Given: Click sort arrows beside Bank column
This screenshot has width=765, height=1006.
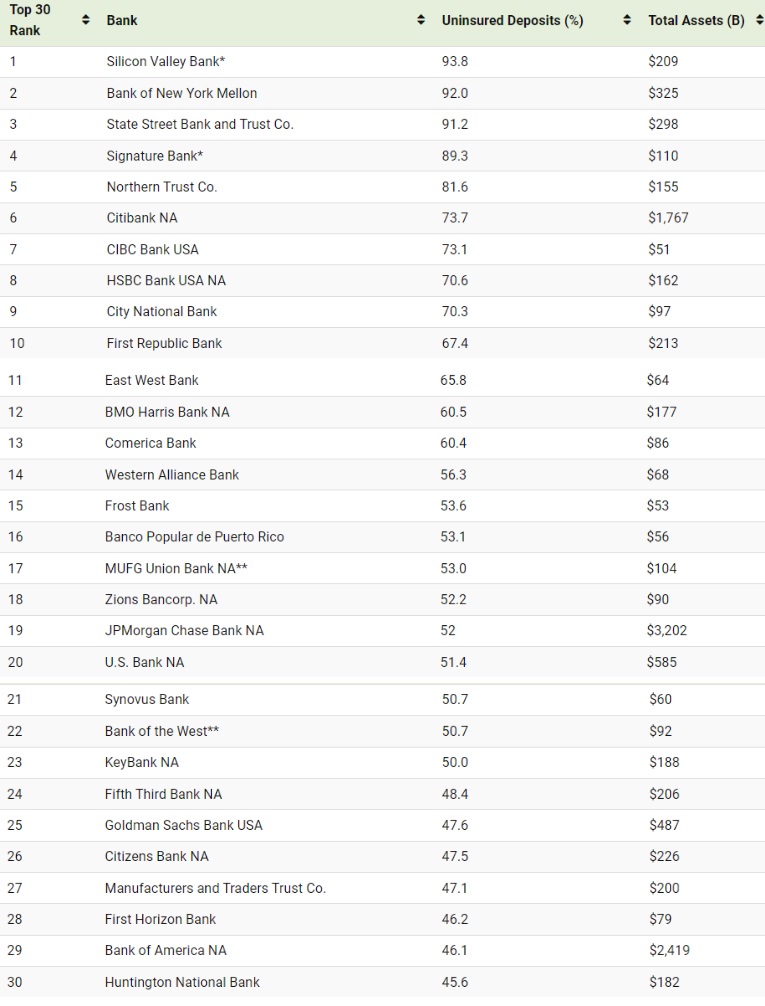Looking at the screenshot, I should pos(421,20).
